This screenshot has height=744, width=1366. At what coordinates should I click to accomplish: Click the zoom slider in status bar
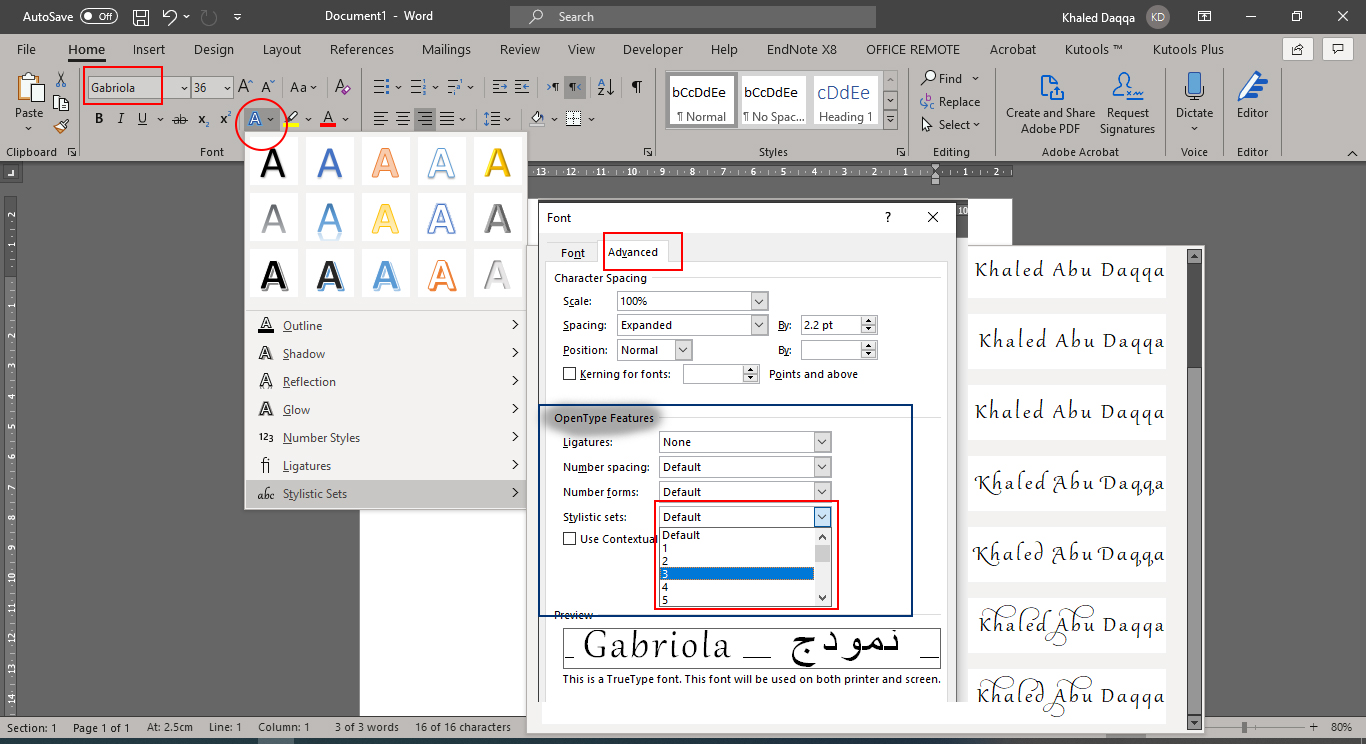click(1245, 727)
